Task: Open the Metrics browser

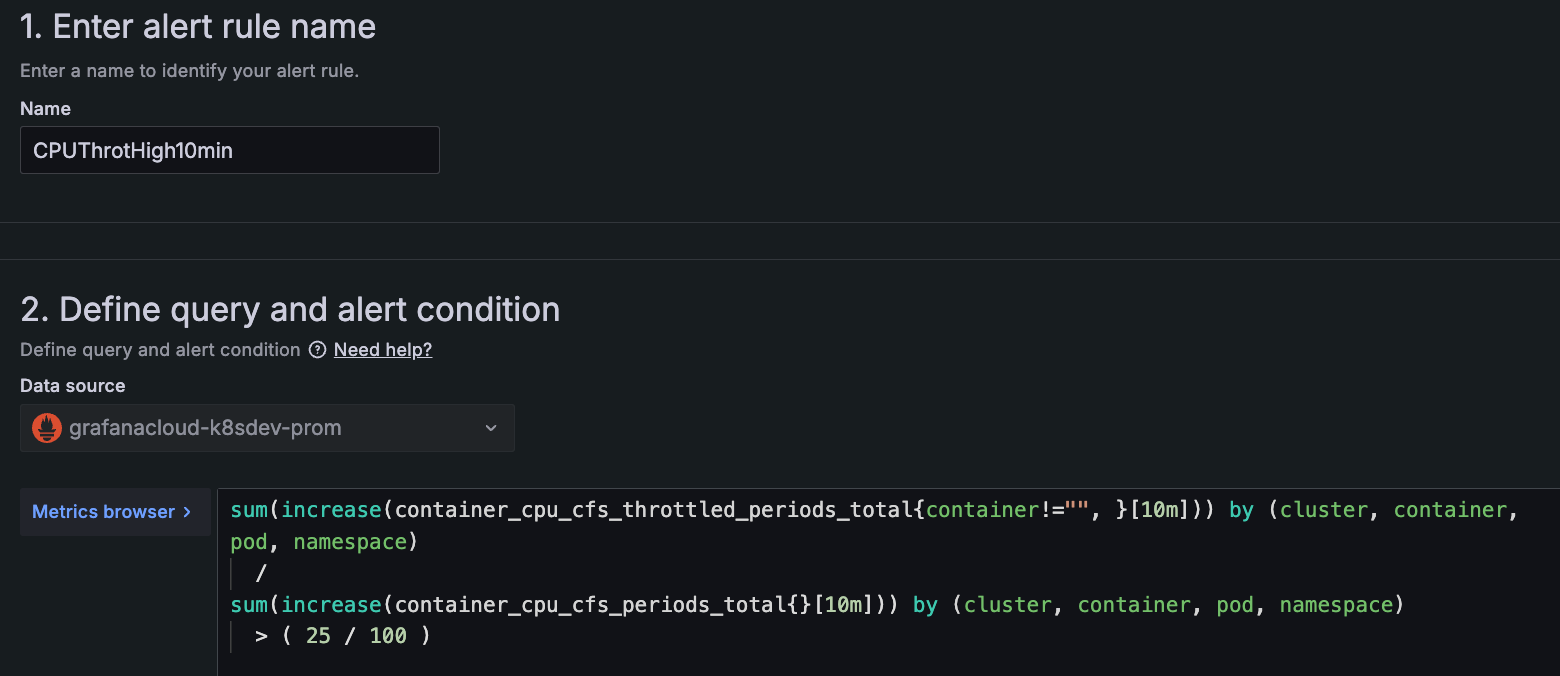Action: pos(103,512)
